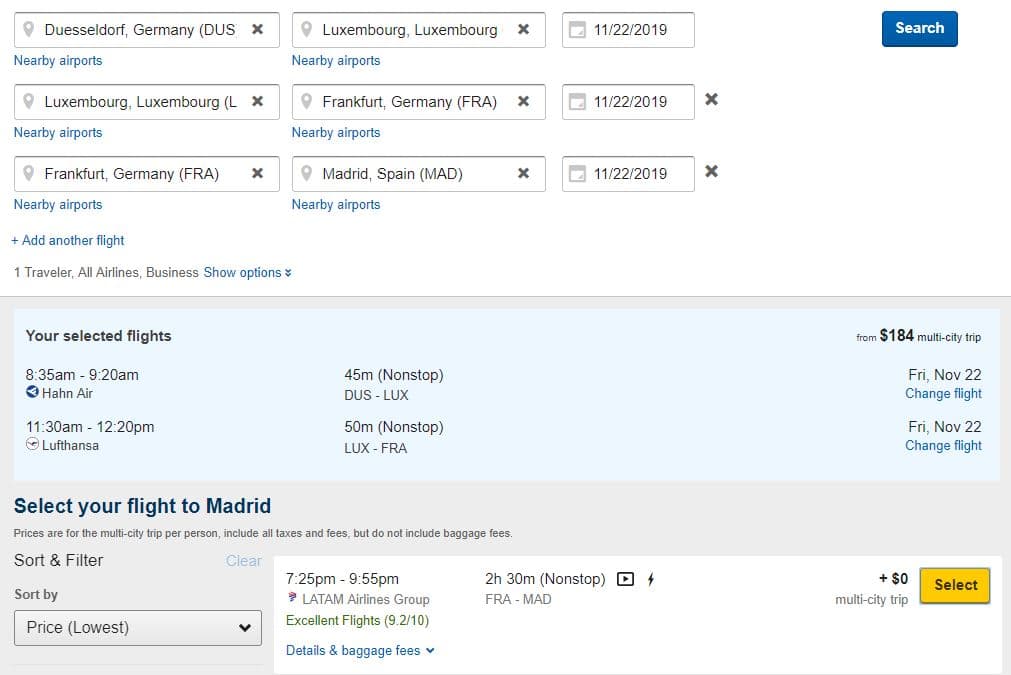Clear the Frankfurt destination in second flight
Viewport: 1011px width, 675px height.
pos(523,102)
